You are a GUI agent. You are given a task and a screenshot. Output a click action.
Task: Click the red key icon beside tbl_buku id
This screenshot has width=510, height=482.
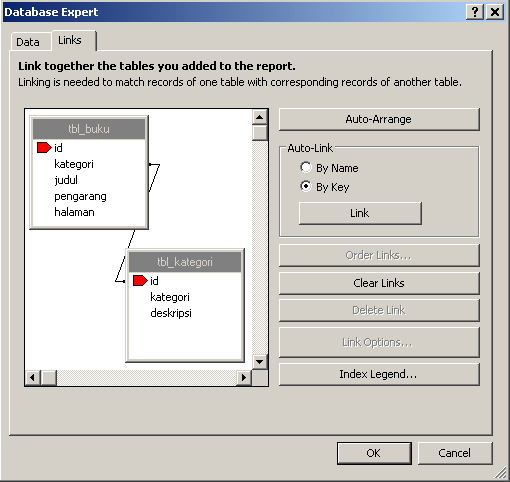44,148
